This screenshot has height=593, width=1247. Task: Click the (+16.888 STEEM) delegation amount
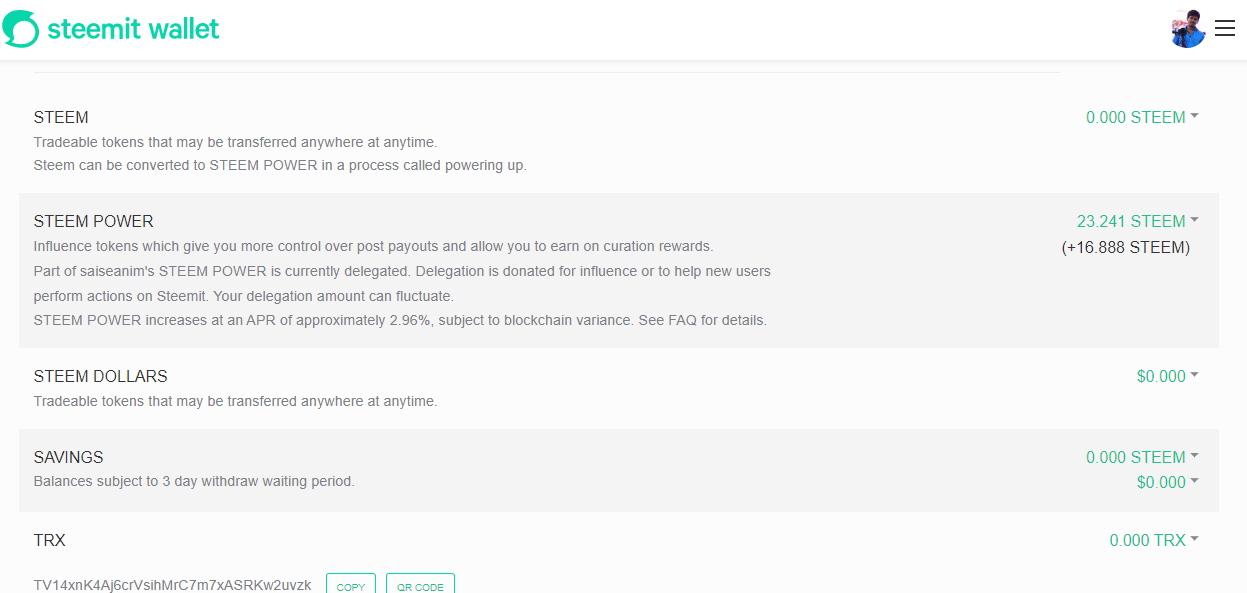(x=1125, y=247)
